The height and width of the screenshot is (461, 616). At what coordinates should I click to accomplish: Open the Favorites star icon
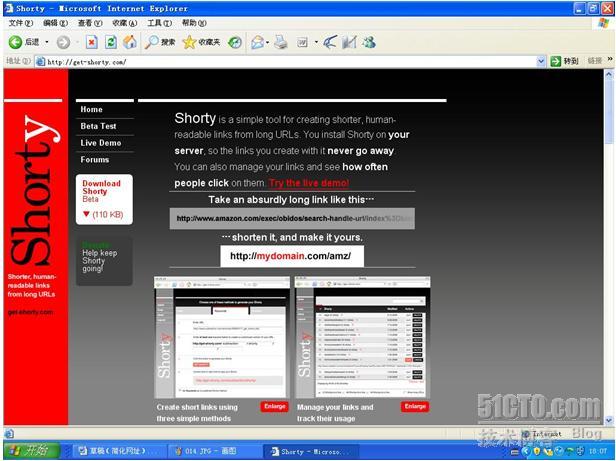[189, 42]
